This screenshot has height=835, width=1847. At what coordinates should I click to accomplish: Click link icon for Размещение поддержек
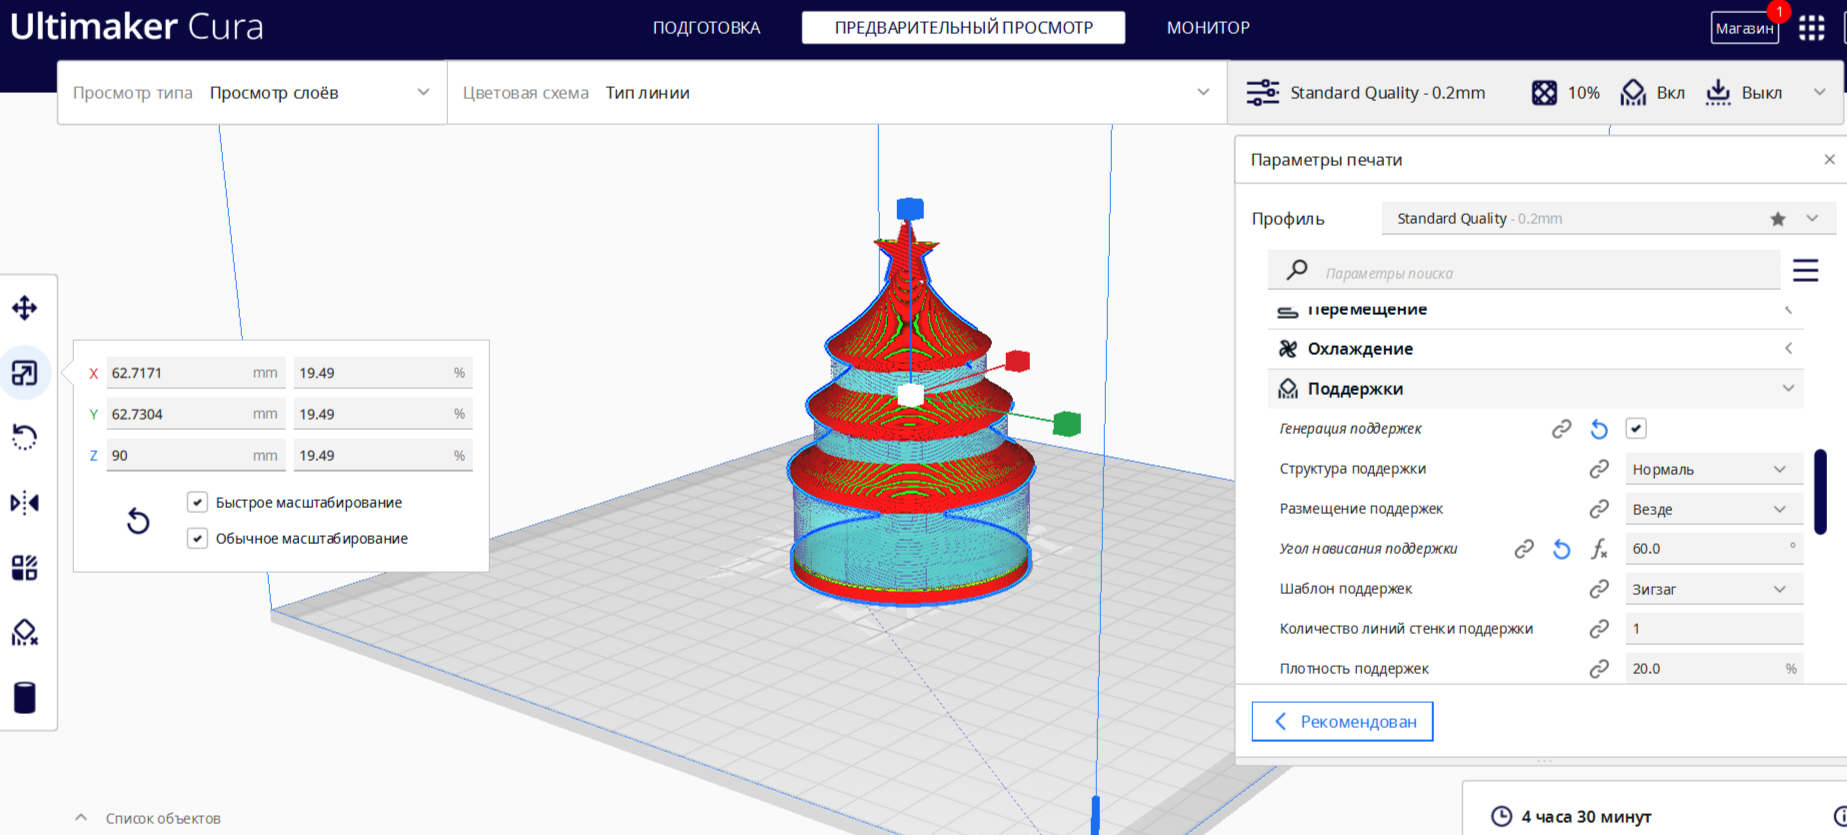pyautogui.click(x=1599, y=509)
